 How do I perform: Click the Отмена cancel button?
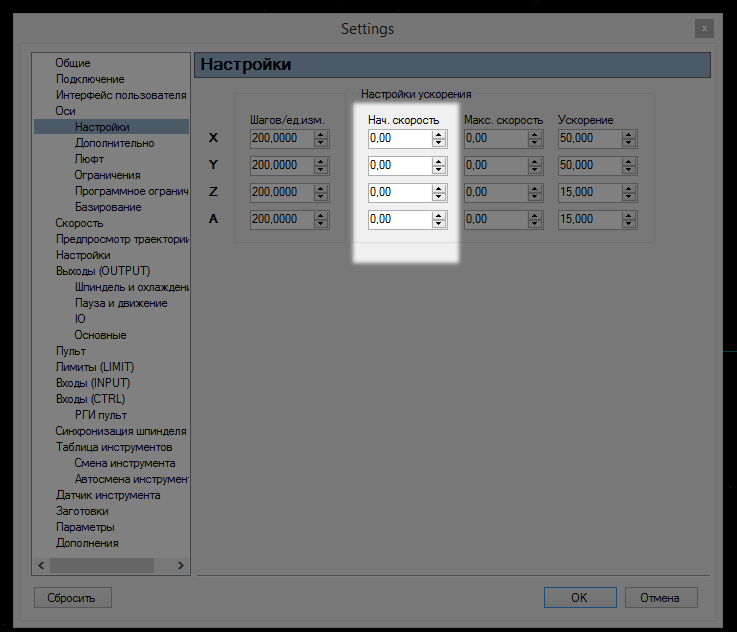(x=661, y=598)
